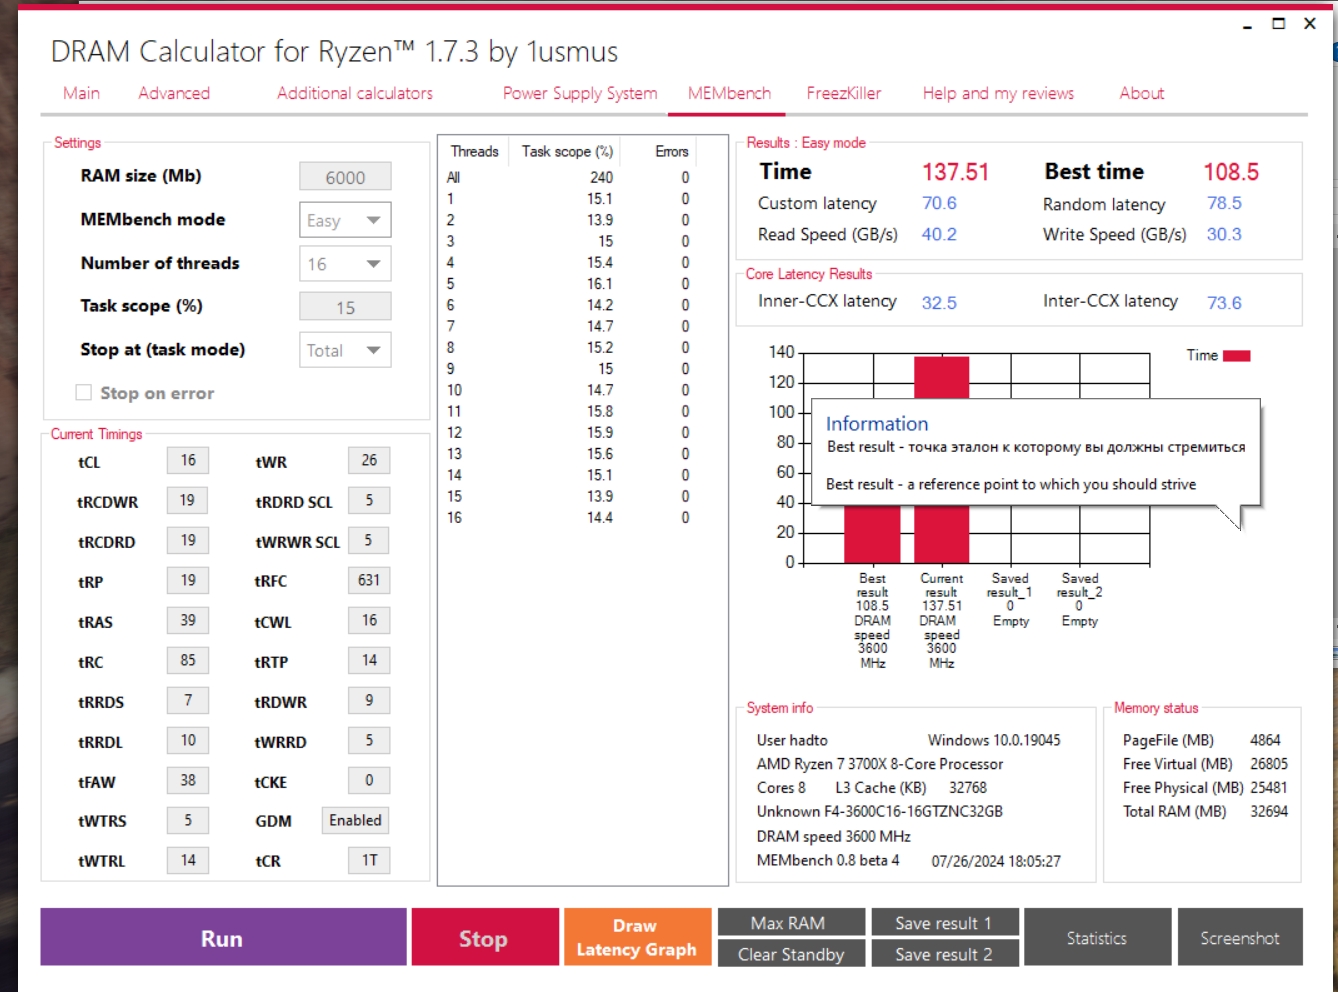Click the Max RAM button
This screenshot has height=992, width=1338.
(791, 921)
